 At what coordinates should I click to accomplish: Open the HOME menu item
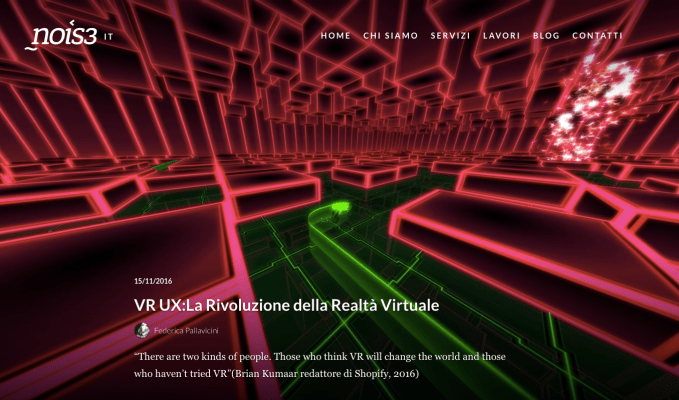(336, 36)
